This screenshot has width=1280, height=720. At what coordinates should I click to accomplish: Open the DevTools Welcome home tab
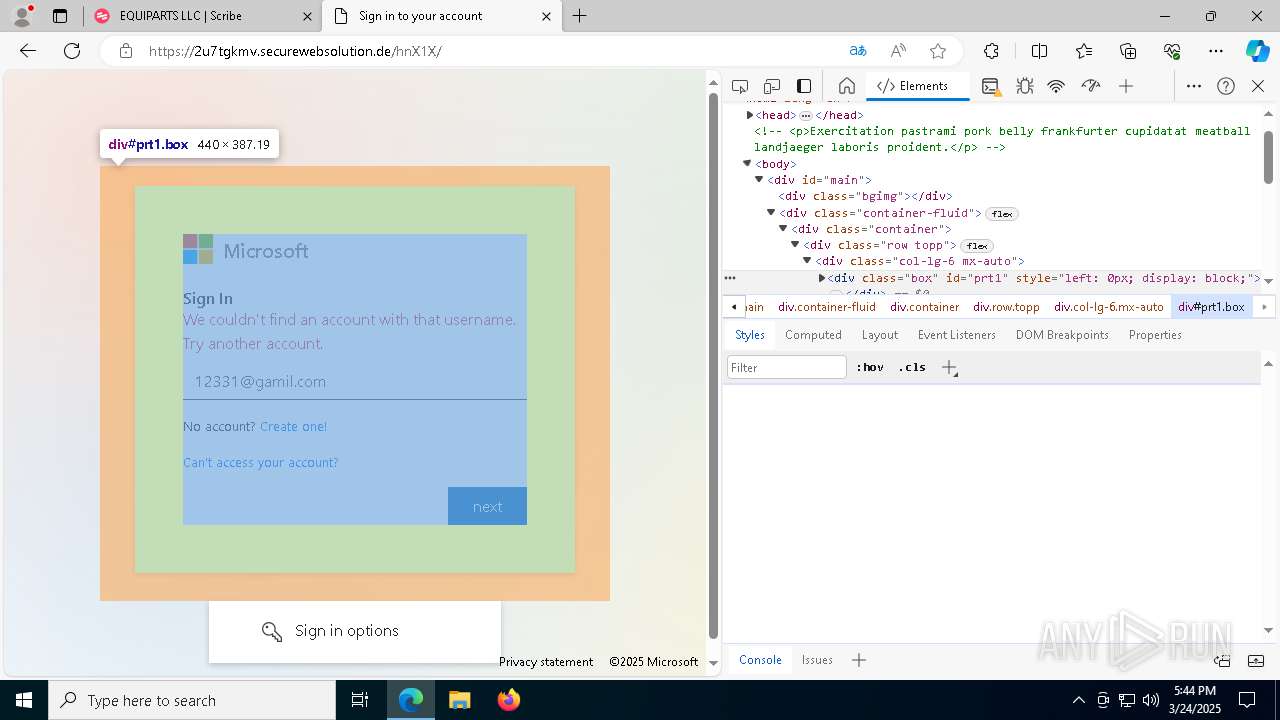click(846, 86)
